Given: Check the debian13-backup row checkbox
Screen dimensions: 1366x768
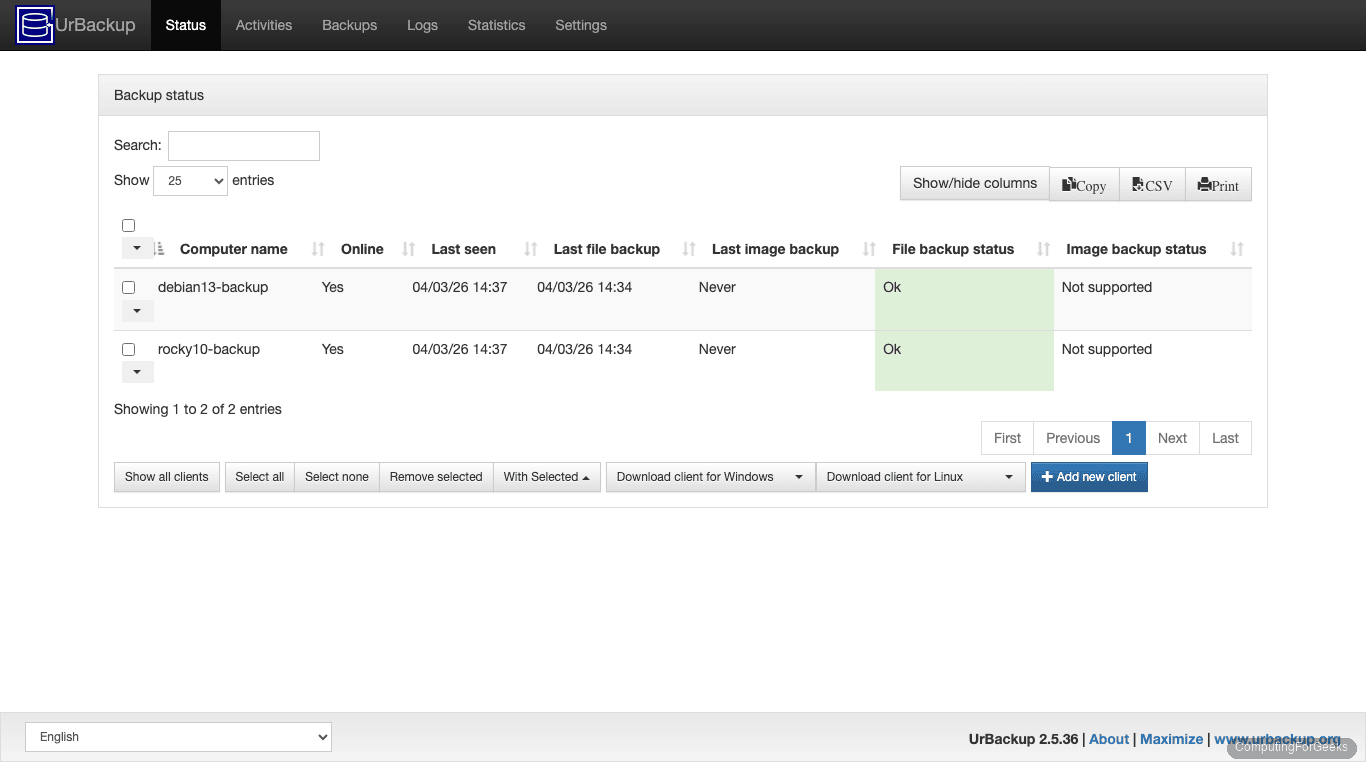Looking at the screenshot, I should pos(128,287).
